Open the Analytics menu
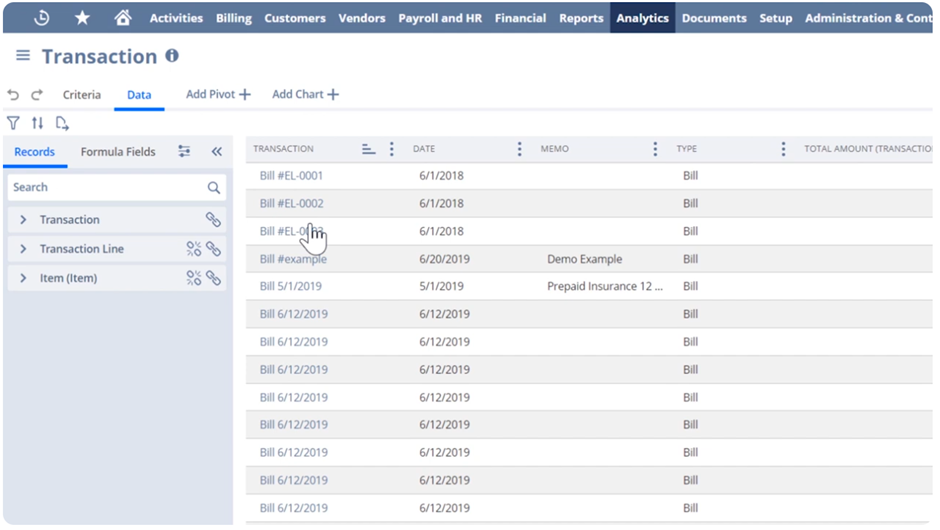The width and height of the screenshot is (940, 530). [x=642, y=18]
